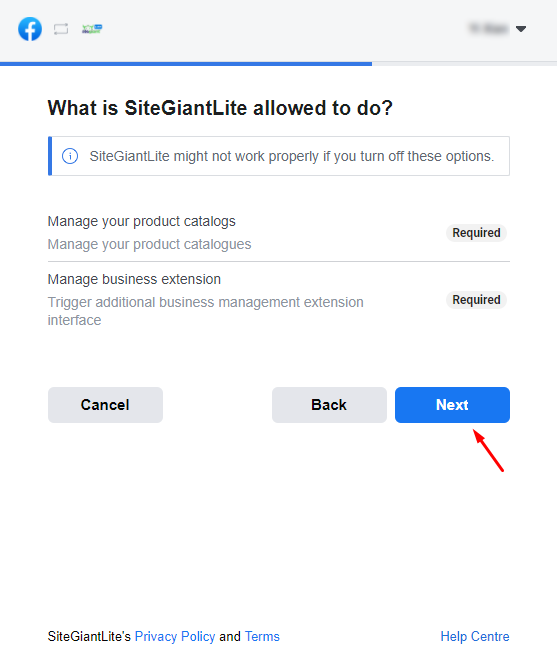Go Back to previous step
Image resolution: width=557 pixels, height=664 pixels.
329,405
